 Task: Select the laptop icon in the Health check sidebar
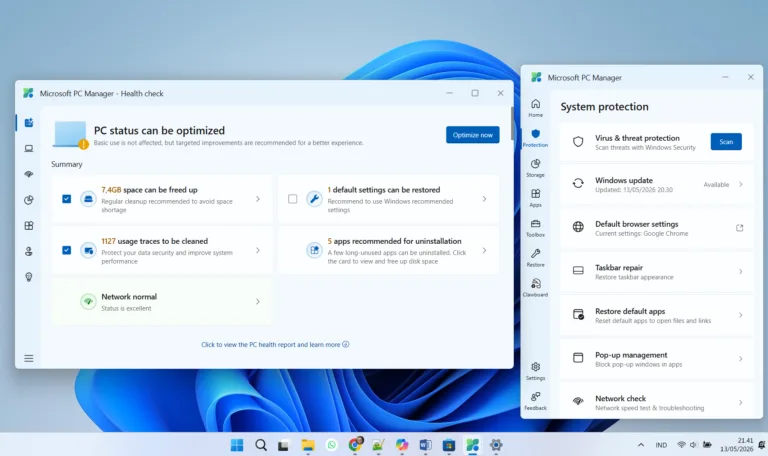pos(29,148)
